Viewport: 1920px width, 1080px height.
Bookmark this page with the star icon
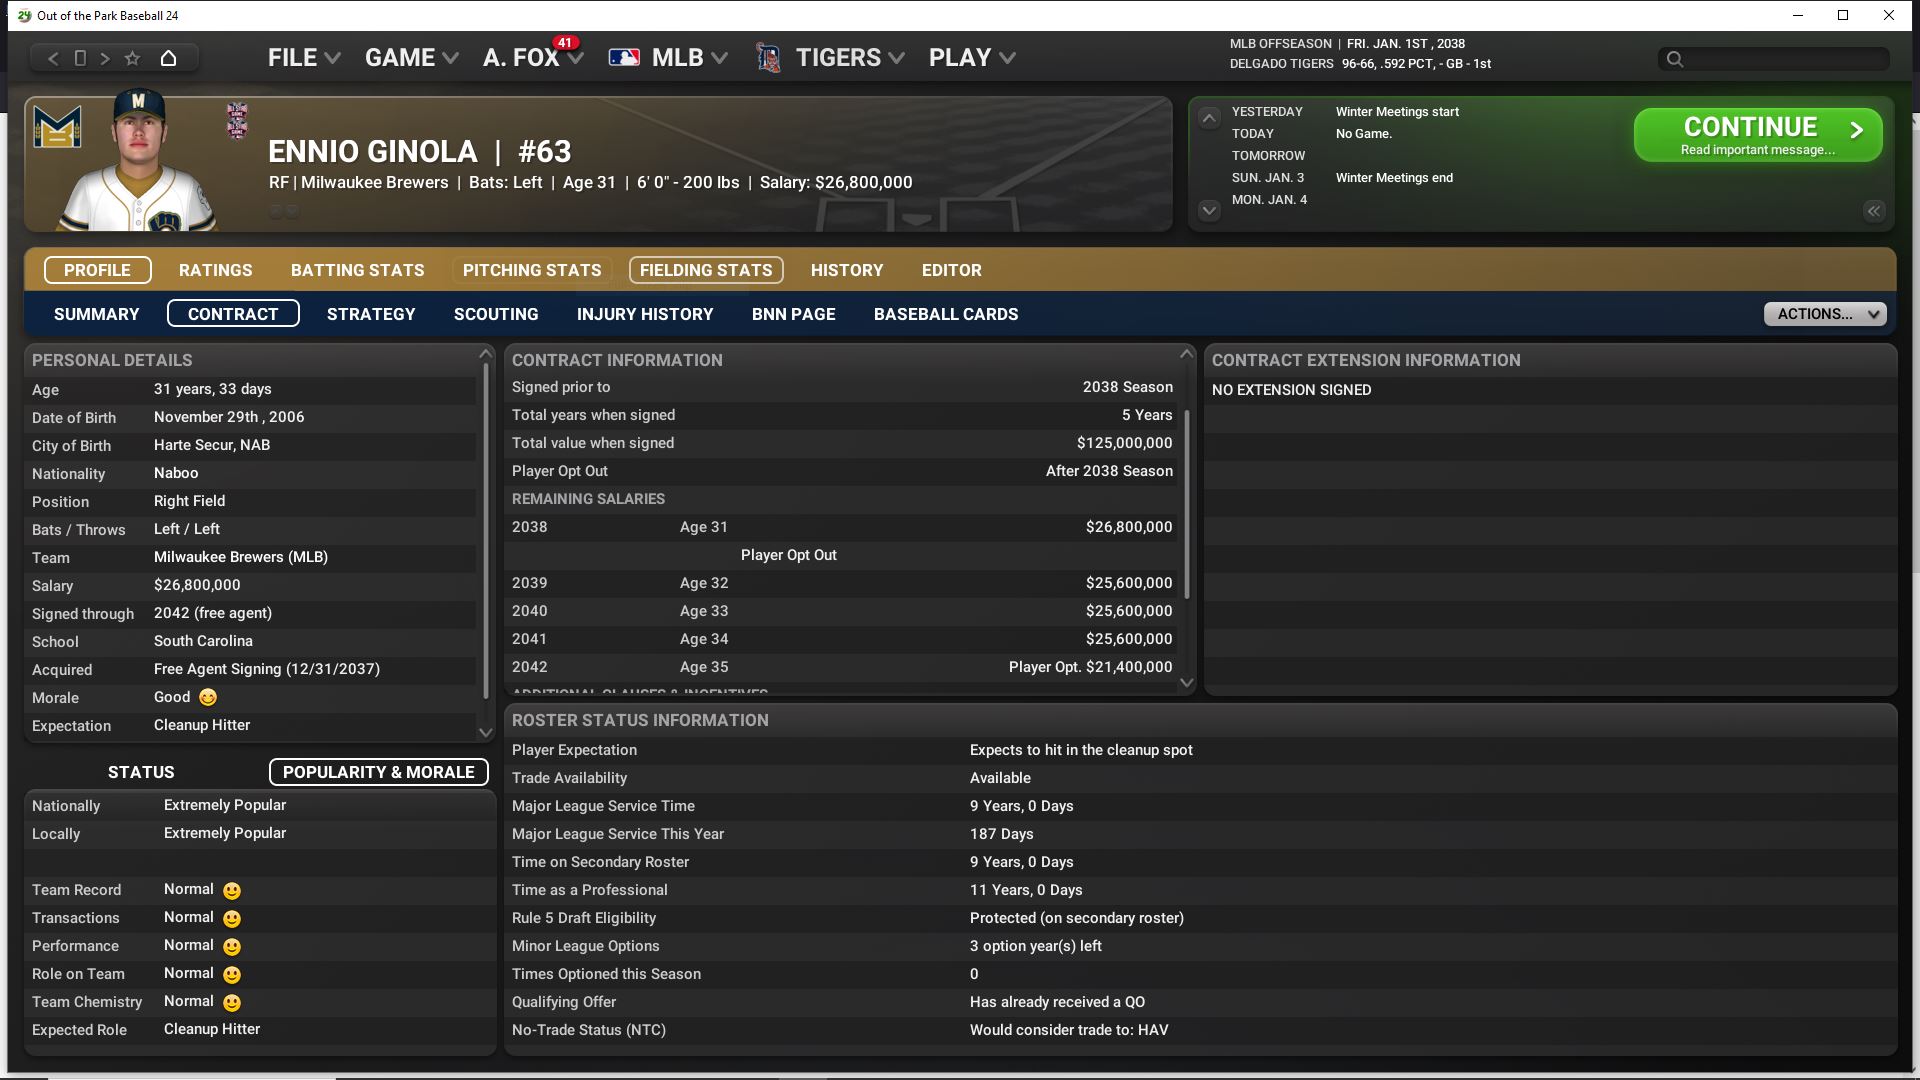click(132, 58)
